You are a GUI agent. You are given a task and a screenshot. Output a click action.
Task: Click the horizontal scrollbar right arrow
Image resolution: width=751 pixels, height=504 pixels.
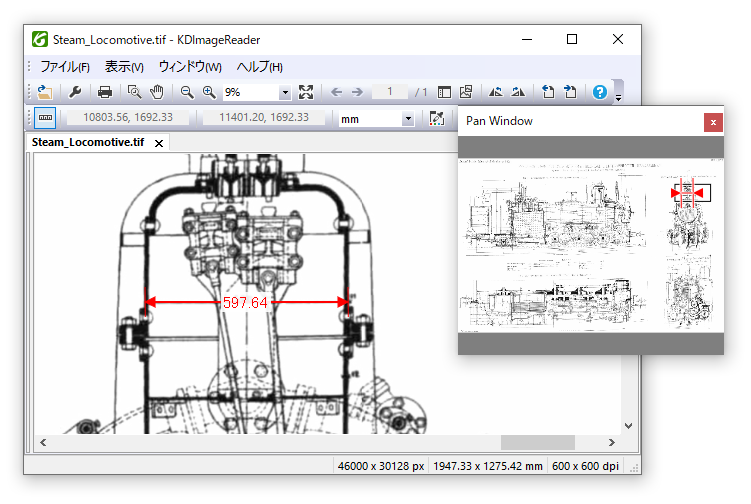(612, 443)
